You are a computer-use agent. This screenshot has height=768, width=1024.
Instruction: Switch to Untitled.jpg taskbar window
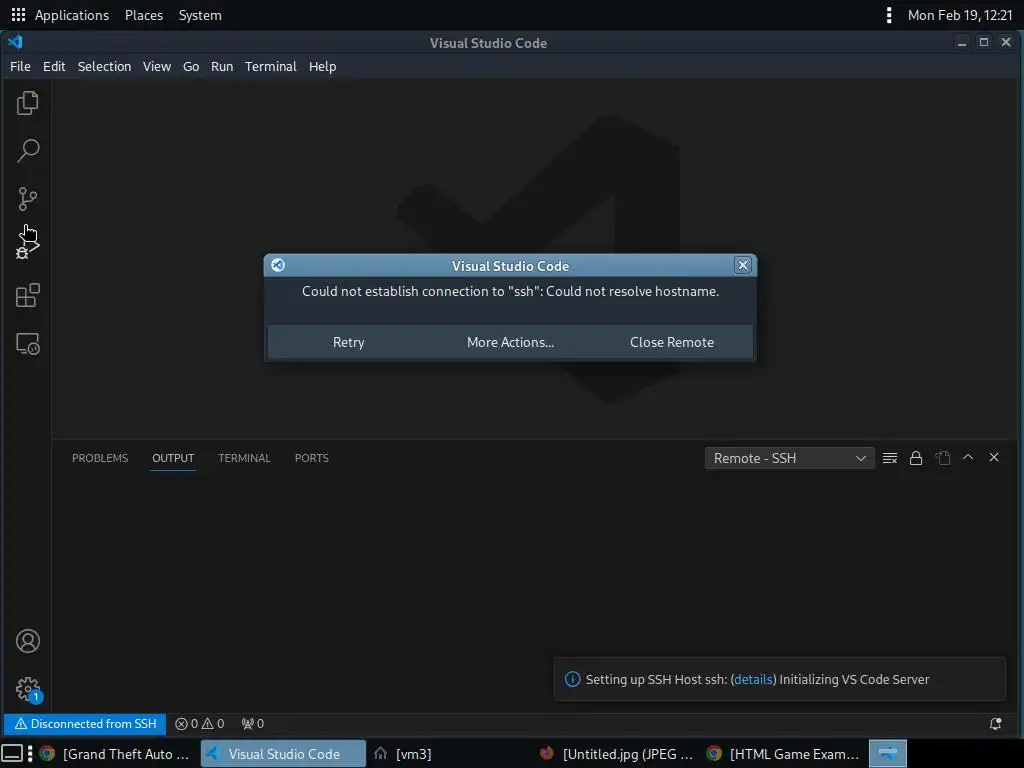point(617,754)
